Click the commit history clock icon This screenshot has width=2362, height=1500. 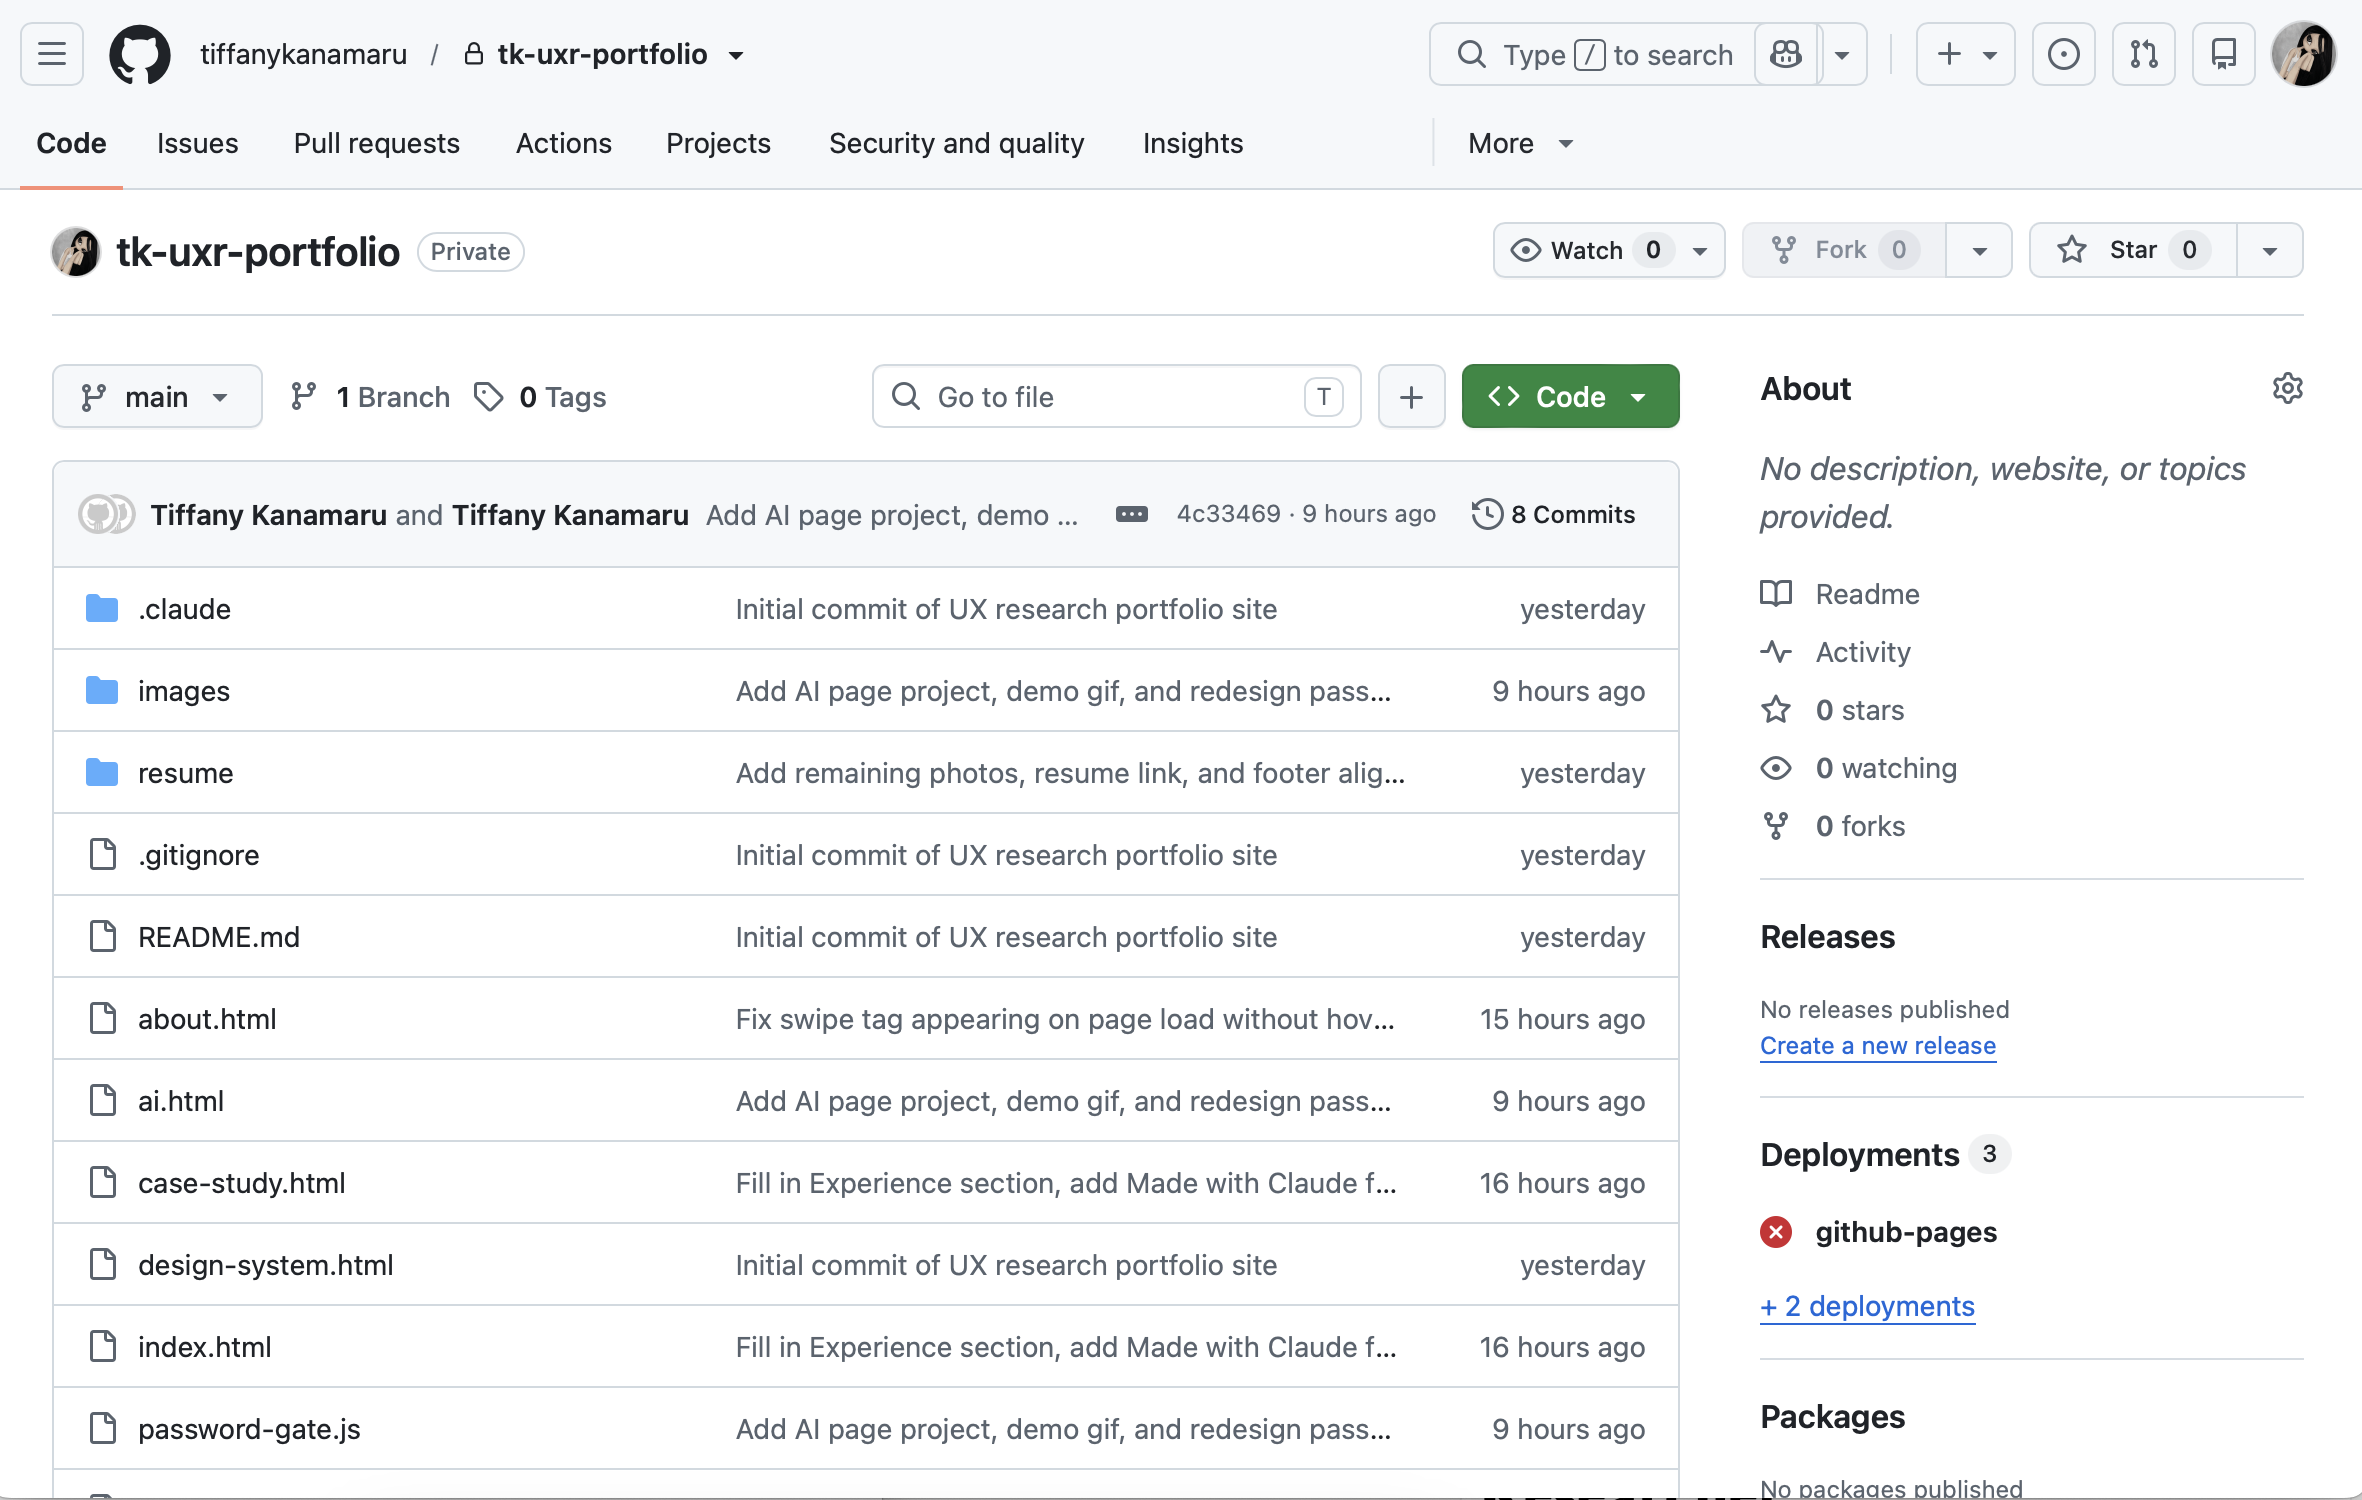pyautogui.click(x=1487, y=514)
